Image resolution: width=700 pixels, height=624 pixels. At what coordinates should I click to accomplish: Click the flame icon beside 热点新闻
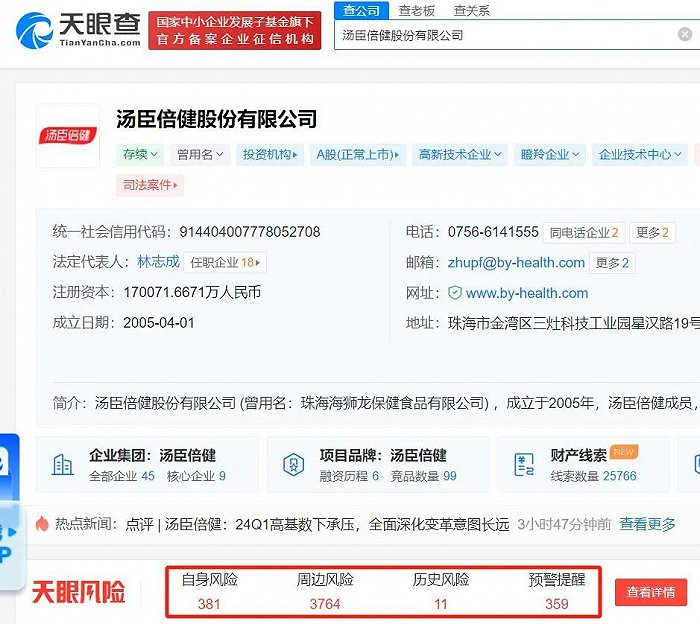coord(42,524)
